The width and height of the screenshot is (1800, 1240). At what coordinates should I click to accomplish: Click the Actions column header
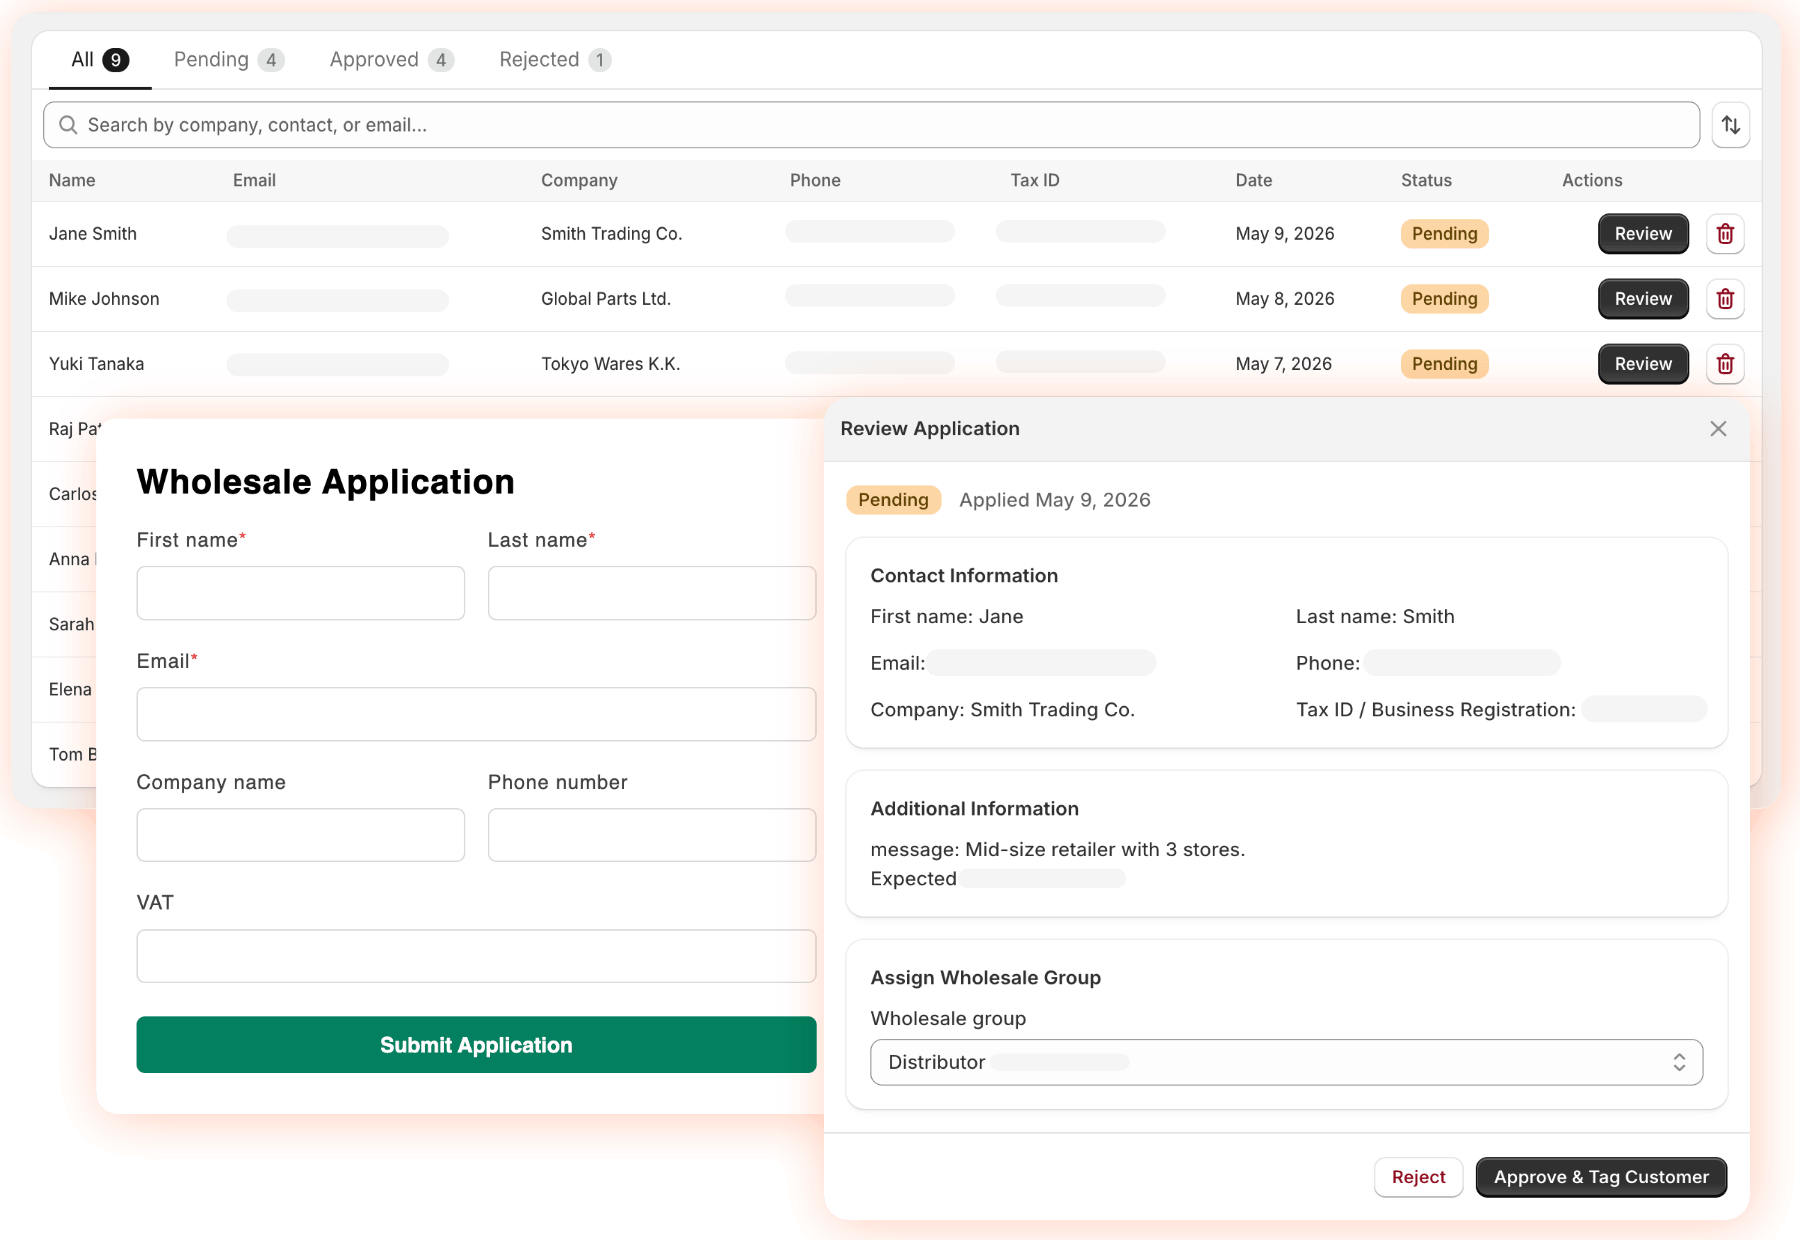(x=1592, y=180)
